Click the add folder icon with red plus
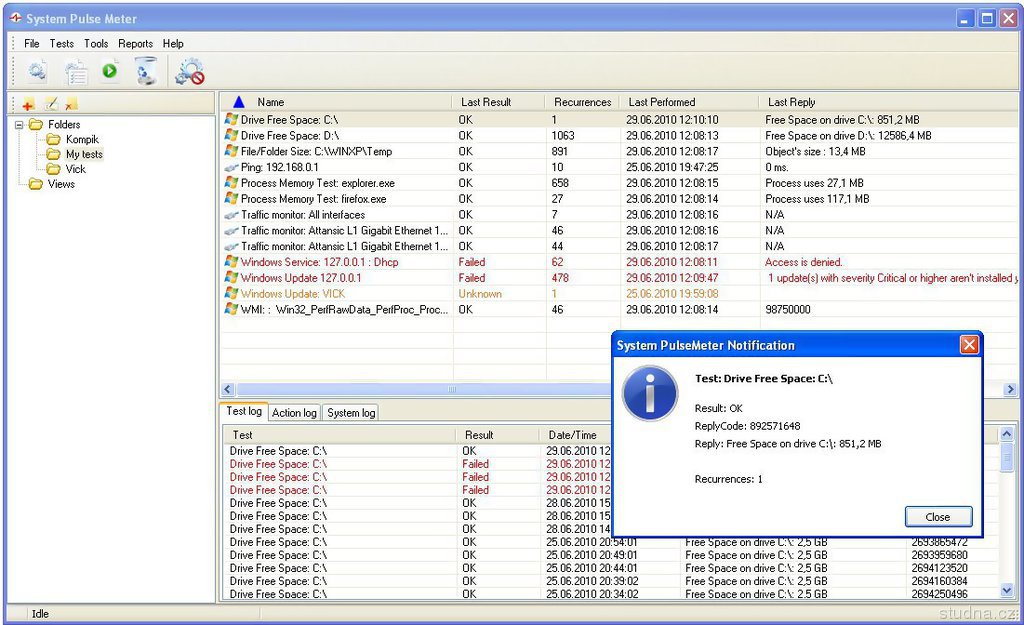The width and height of the screenshot is (1024, 625). (x=27, y=104)
